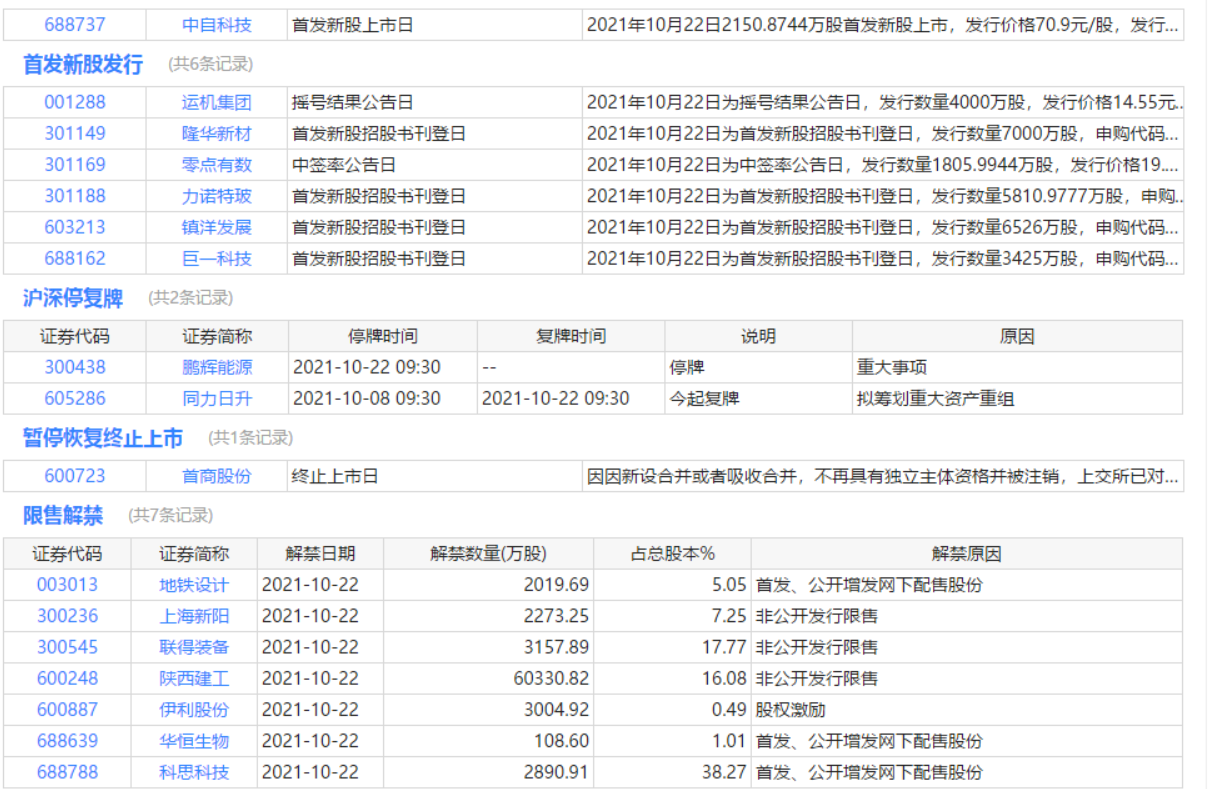The image size is (1228, 789).
Task: Click the 中自科技 stock name
Action: (x=216, y=25)
